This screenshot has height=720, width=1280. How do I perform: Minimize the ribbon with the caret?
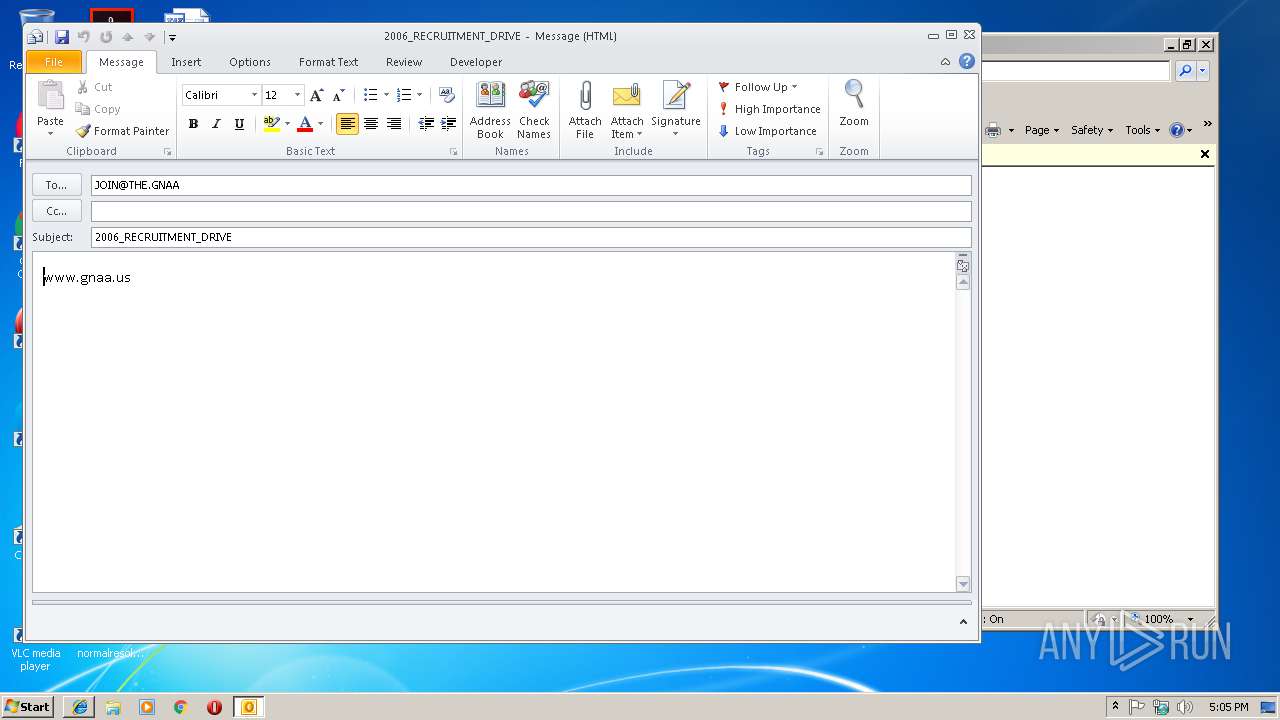tap(945, 62)
